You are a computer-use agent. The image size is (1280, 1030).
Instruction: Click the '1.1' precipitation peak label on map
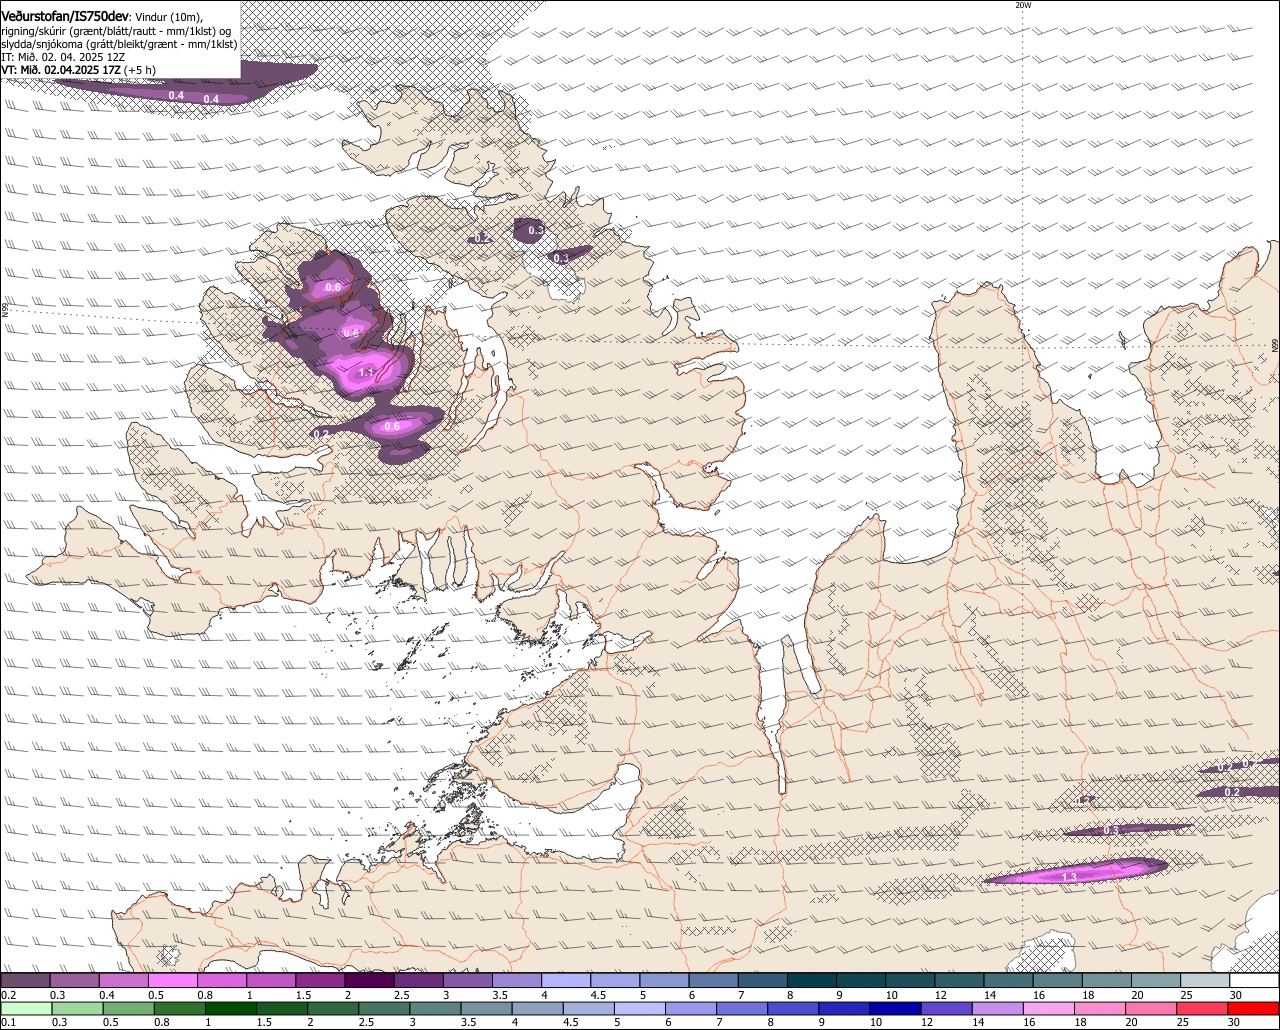click(x=366, y=373)
